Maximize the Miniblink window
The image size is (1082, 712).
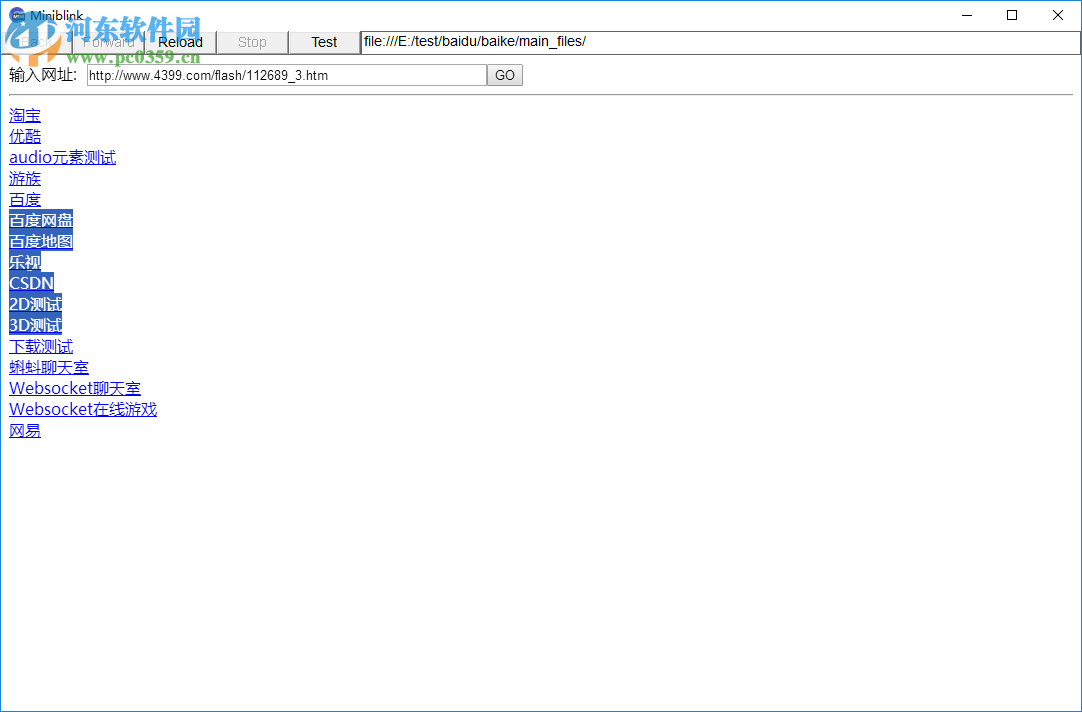coord(1012,15)
